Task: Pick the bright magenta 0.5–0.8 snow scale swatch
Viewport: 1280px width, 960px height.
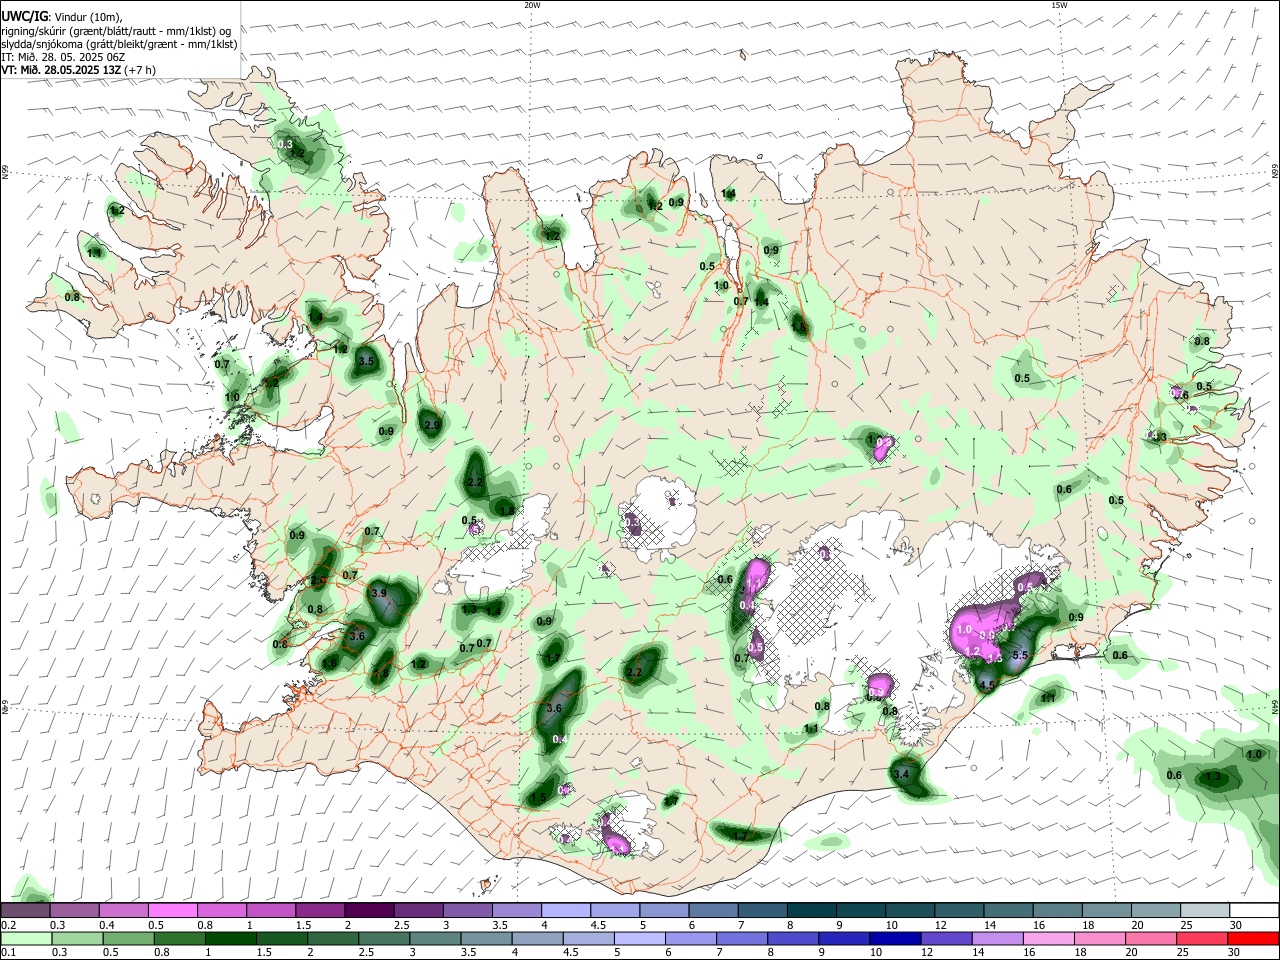Action: pos(172,910)
